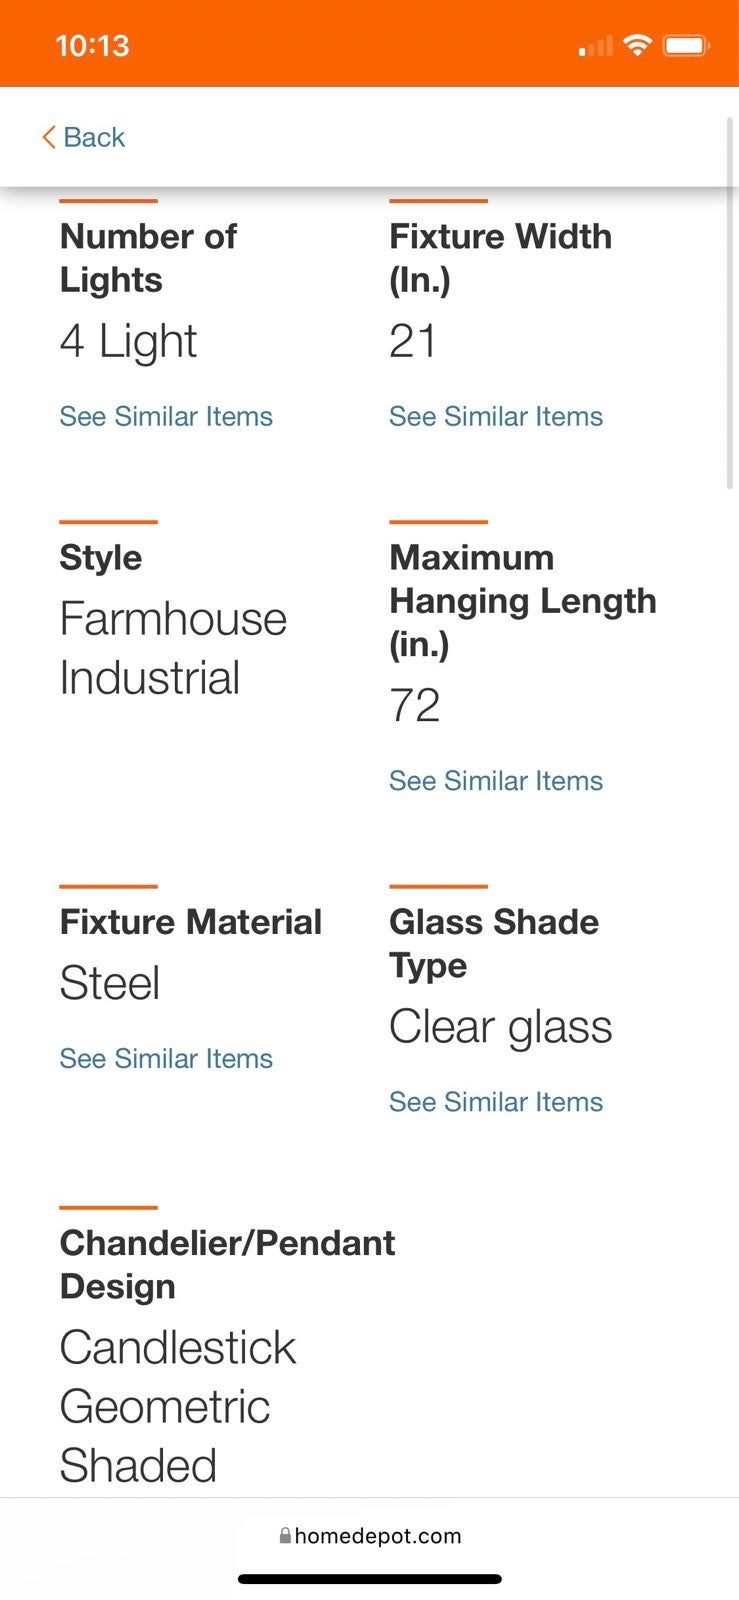Viewport: 739px width, 1600px height.
Task: Tap the battery indicator icon
Action: click(x=686, y=45)
